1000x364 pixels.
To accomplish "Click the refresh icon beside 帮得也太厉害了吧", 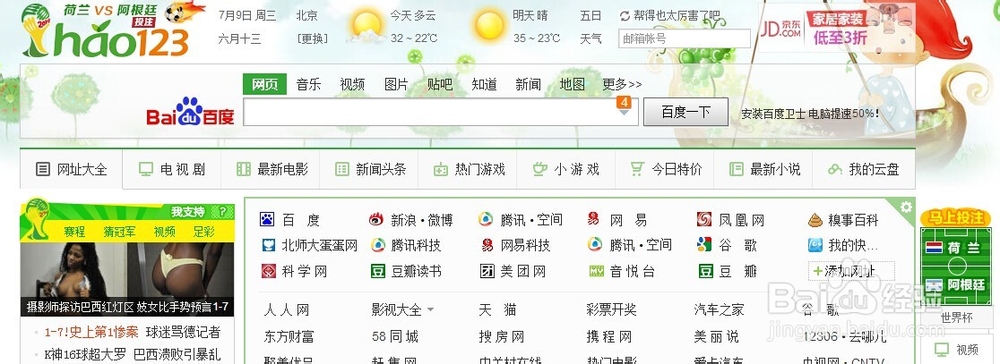I will pos(625,16).
